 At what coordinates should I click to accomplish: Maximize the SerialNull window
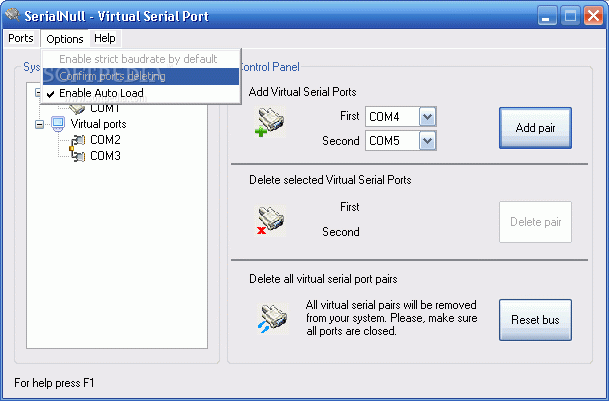tap(570, 16)
